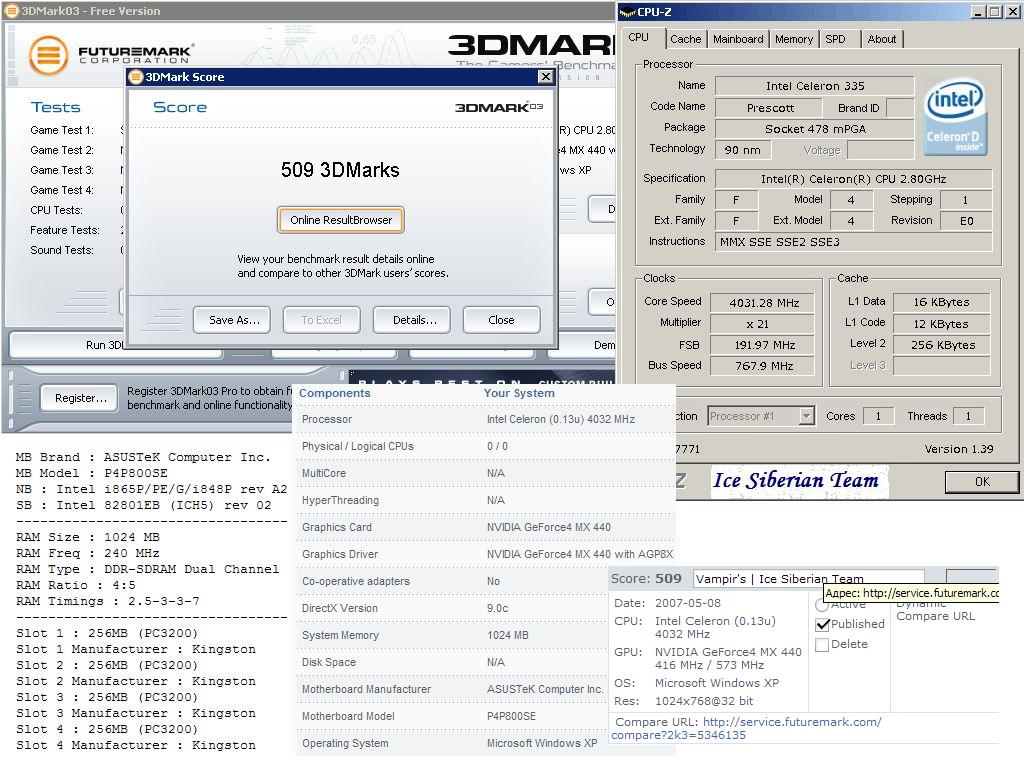Click the Instructions MMX SSE SSE2 SSE3 field
The width and height of the screenshot is (1024, 768).
[853, 242]
